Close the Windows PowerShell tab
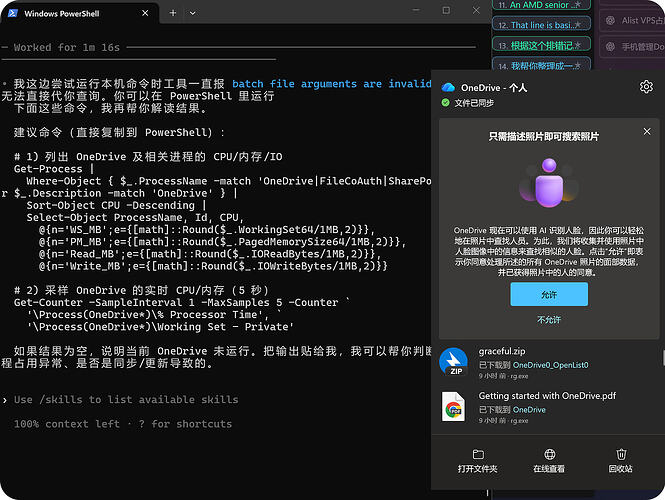Viewport: 665px width, 500px height. click(x=145, y=13)
